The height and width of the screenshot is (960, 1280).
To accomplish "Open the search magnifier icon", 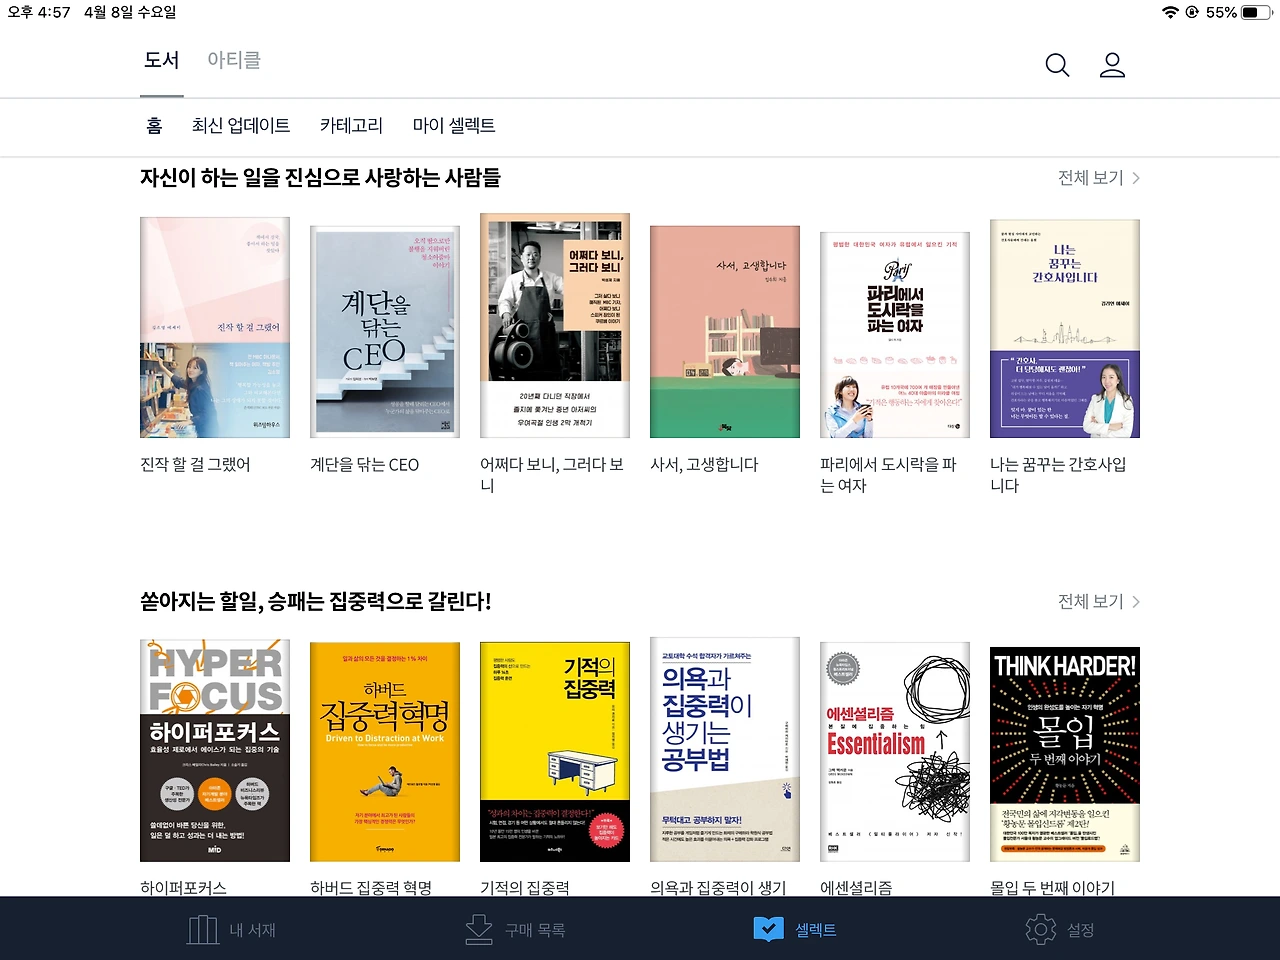I will coord(1057,66).
